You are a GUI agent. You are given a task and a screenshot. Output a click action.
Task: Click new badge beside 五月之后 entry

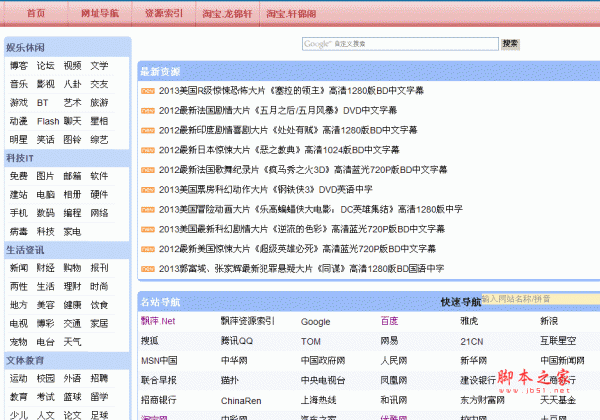(x=148, y=111)
